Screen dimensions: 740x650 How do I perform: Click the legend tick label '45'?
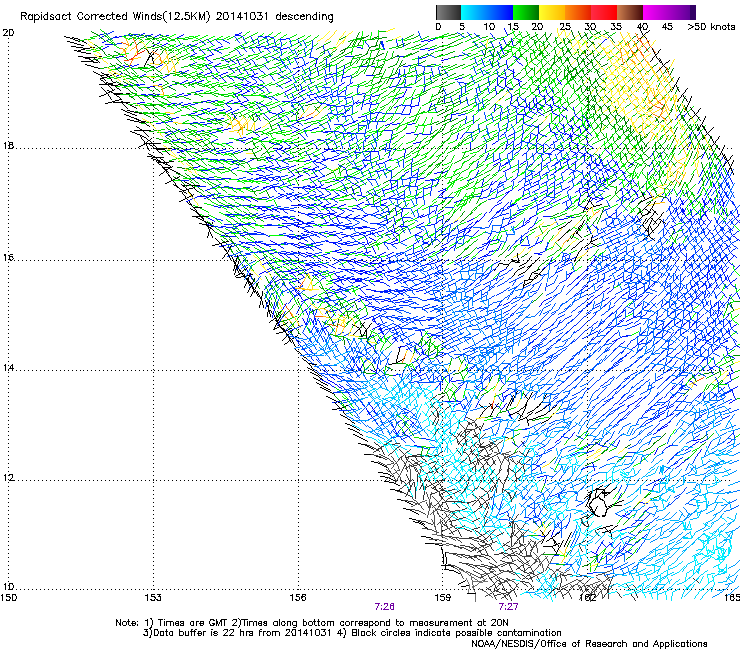click(667, 27)
